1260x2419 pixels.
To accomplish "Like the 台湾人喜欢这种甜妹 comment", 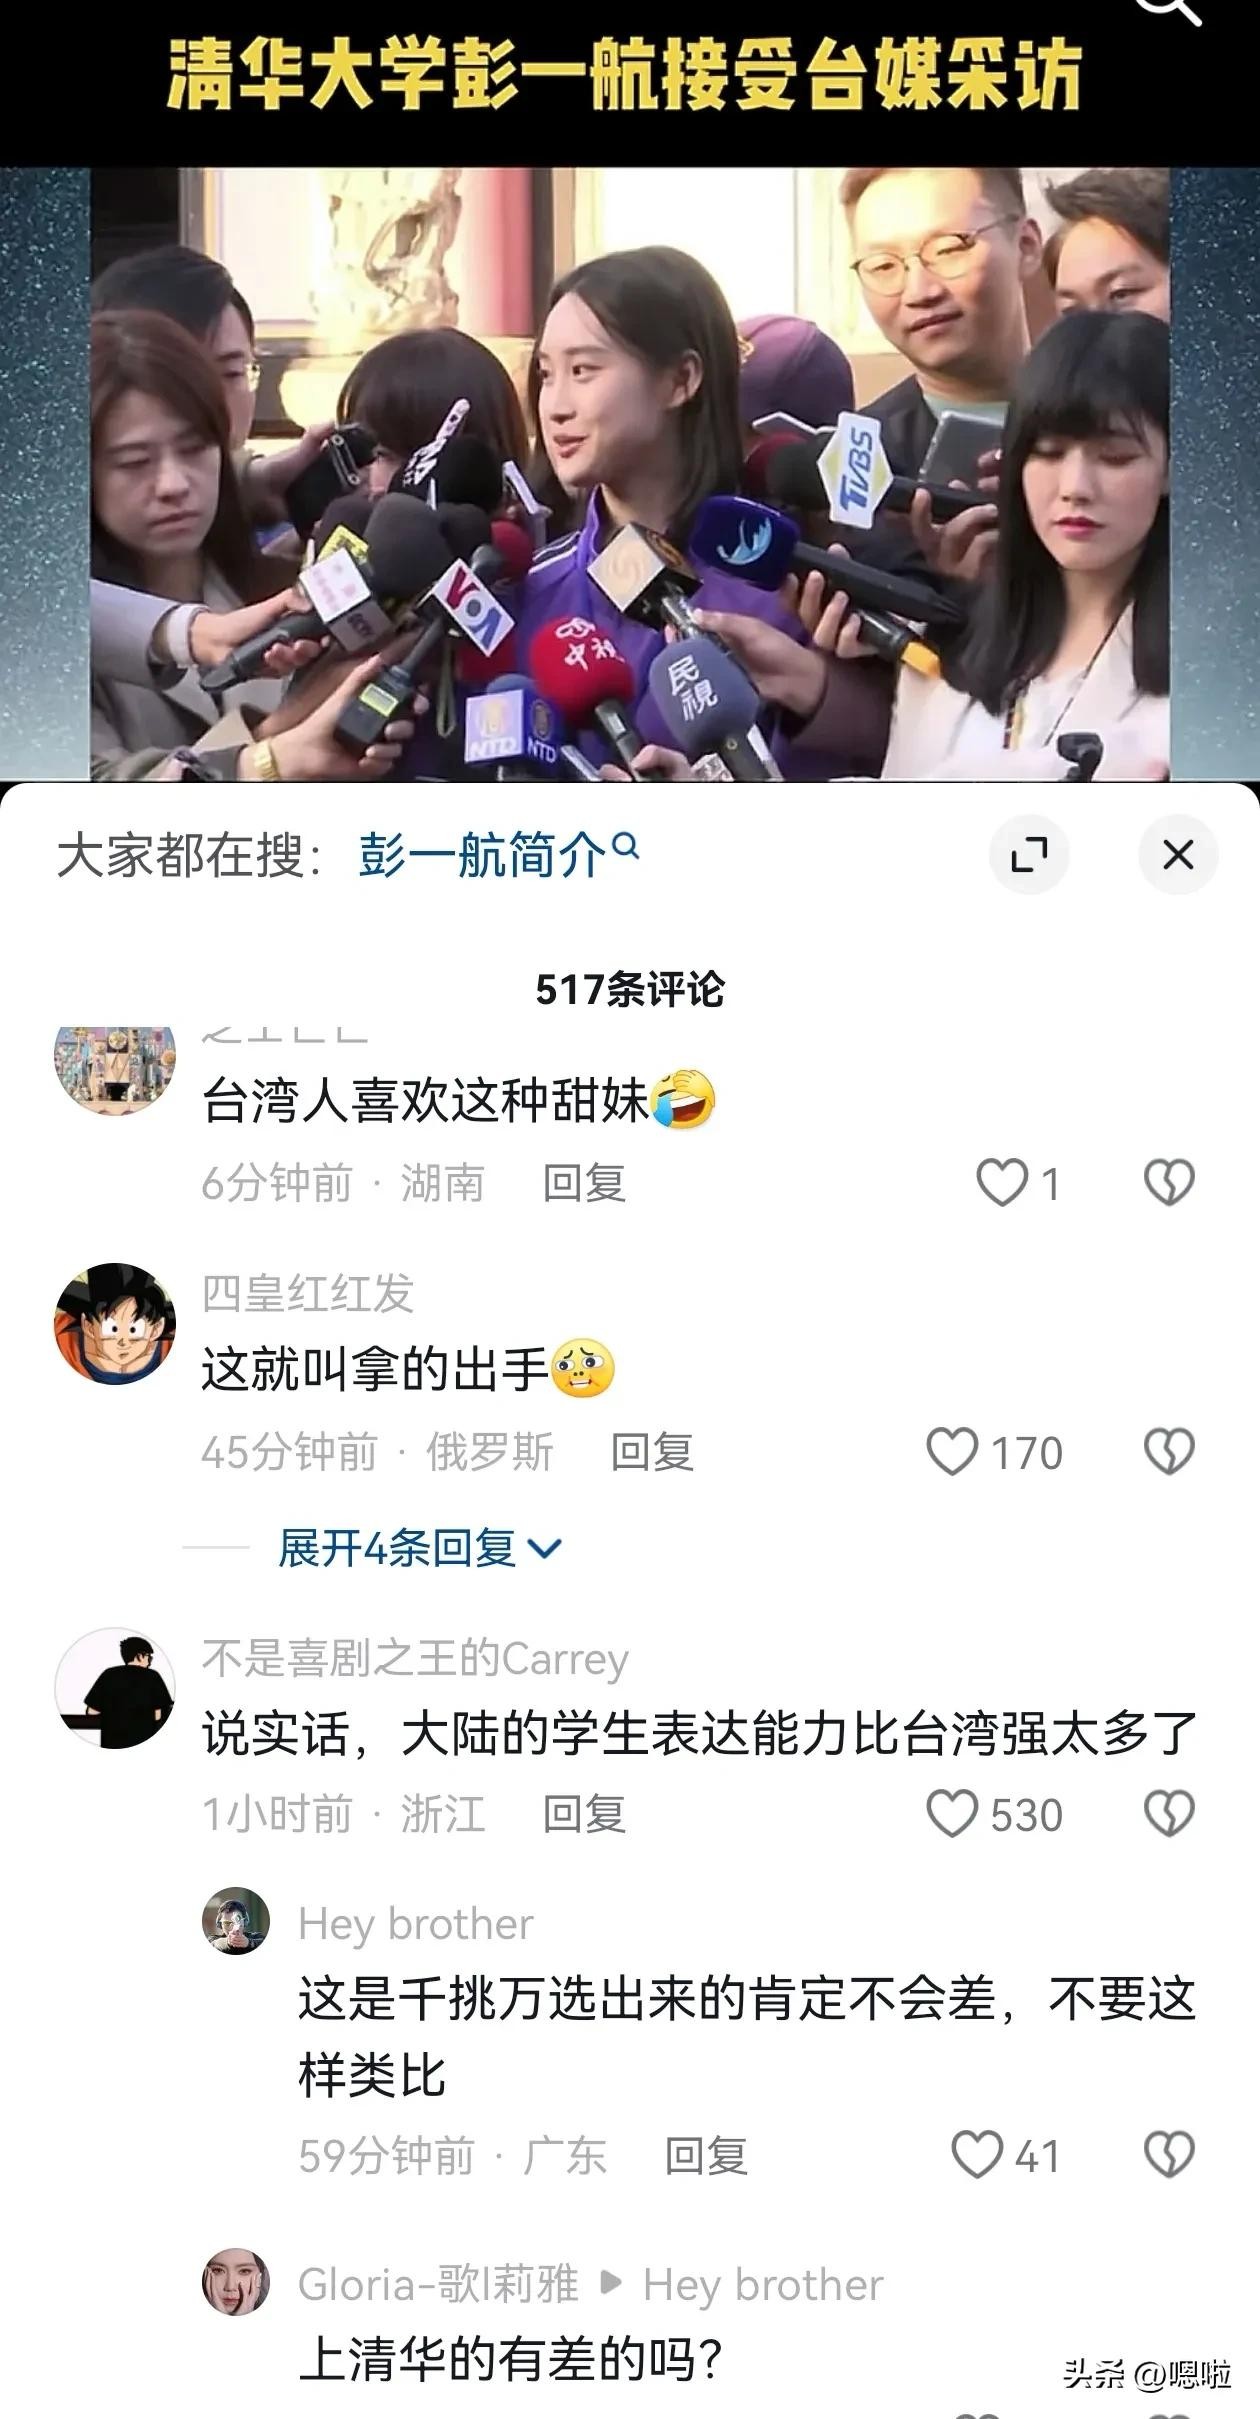I will (1001, 1183).
